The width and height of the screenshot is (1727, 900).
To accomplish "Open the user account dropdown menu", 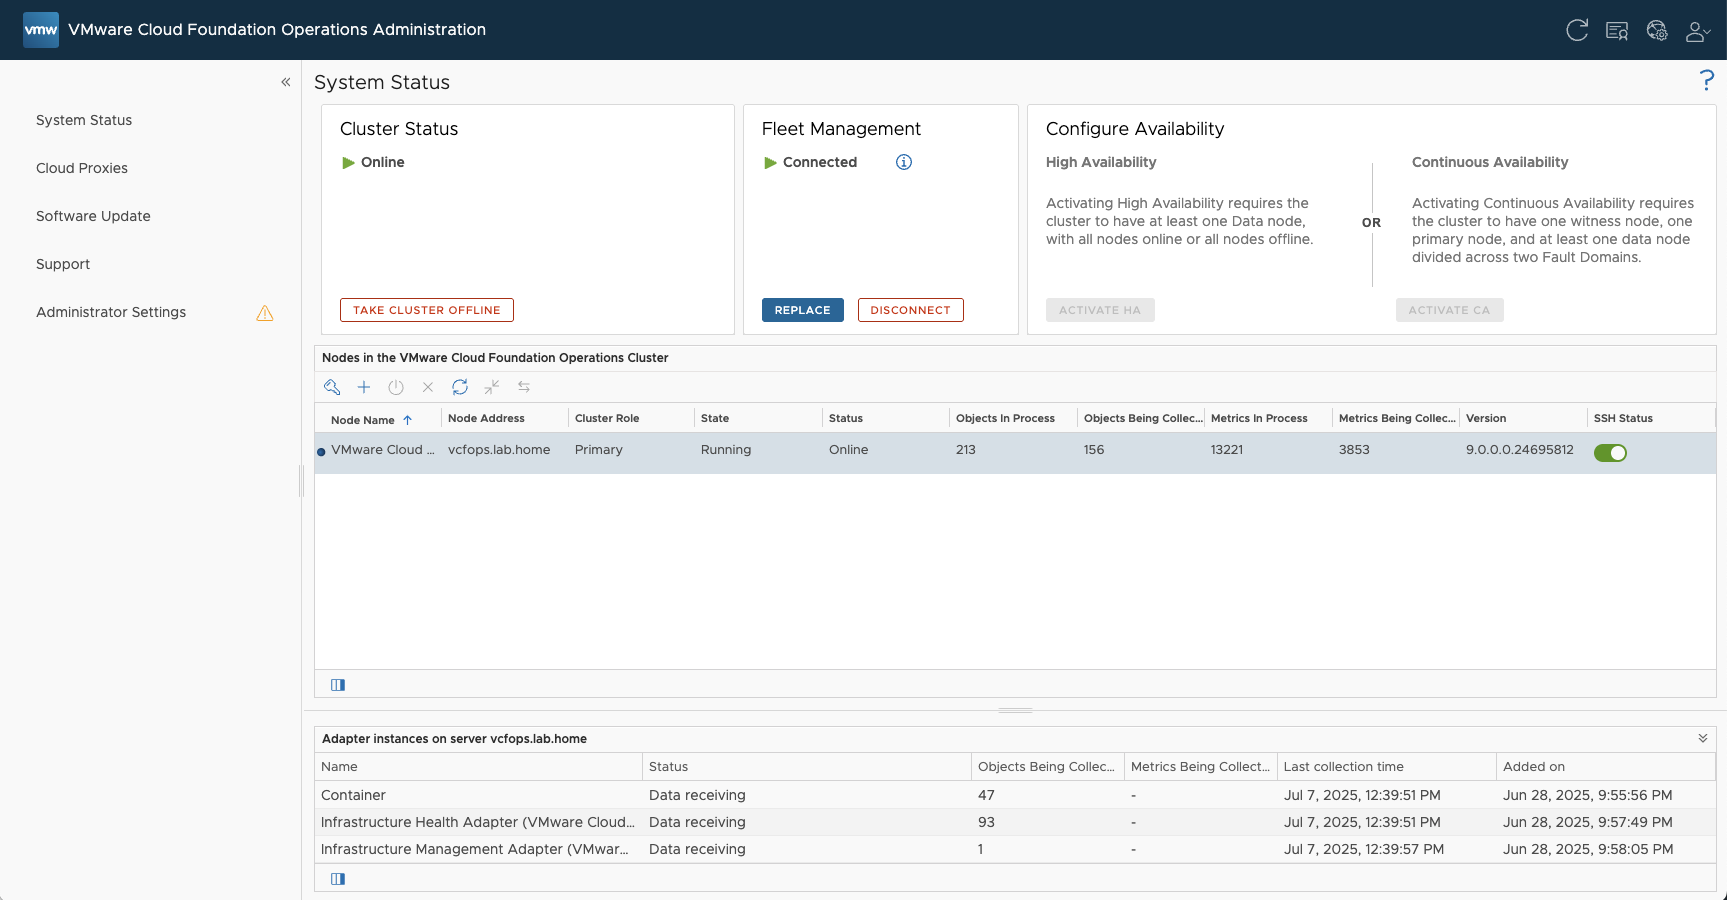I will [x=1697, y=31].
